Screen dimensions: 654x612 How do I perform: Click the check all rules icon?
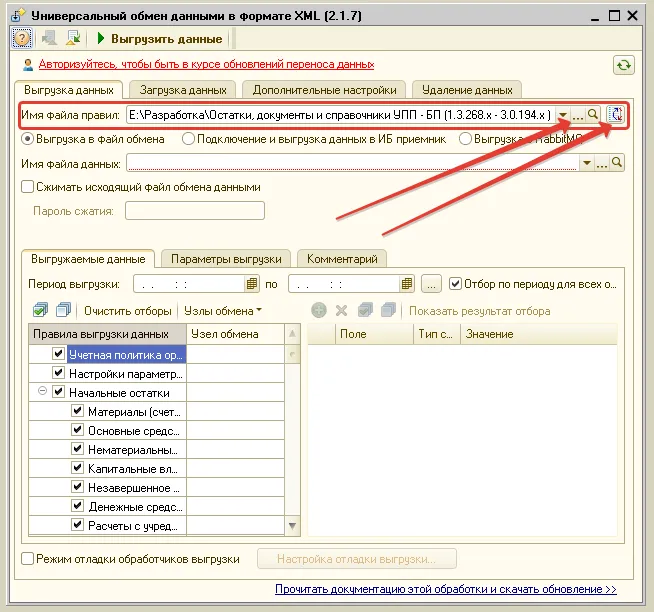click(x=40, y=311)
